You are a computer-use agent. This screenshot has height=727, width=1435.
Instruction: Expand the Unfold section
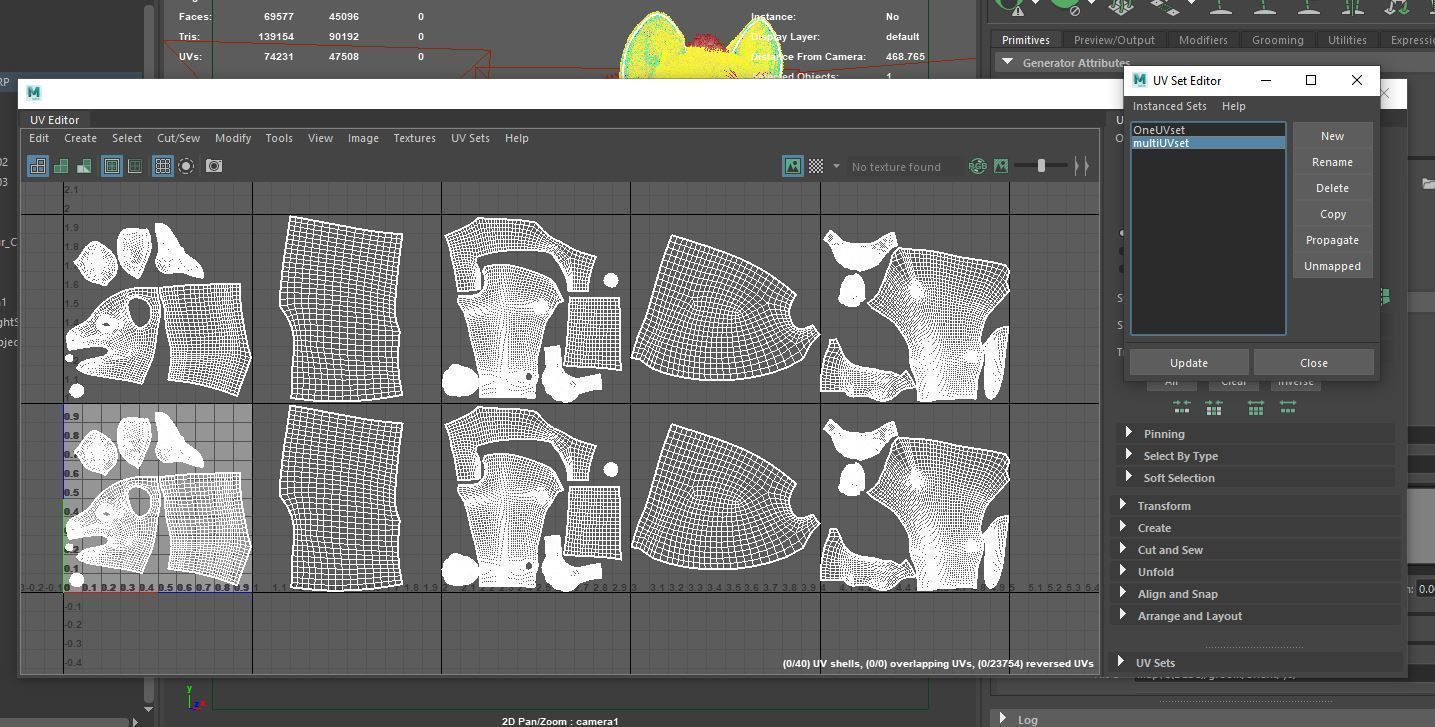coord(1255,572)
